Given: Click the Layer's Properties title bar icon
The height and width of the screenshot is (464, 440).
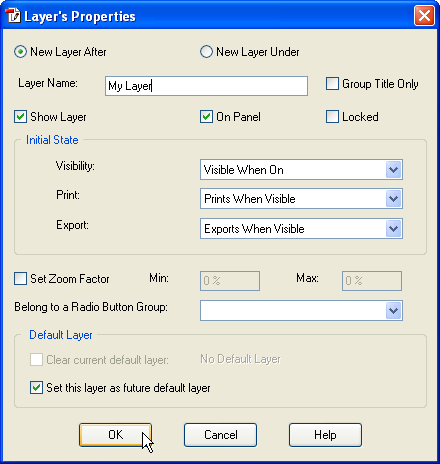Looking at the screenshot, I should pyautogui.click(x=13, y=16).
